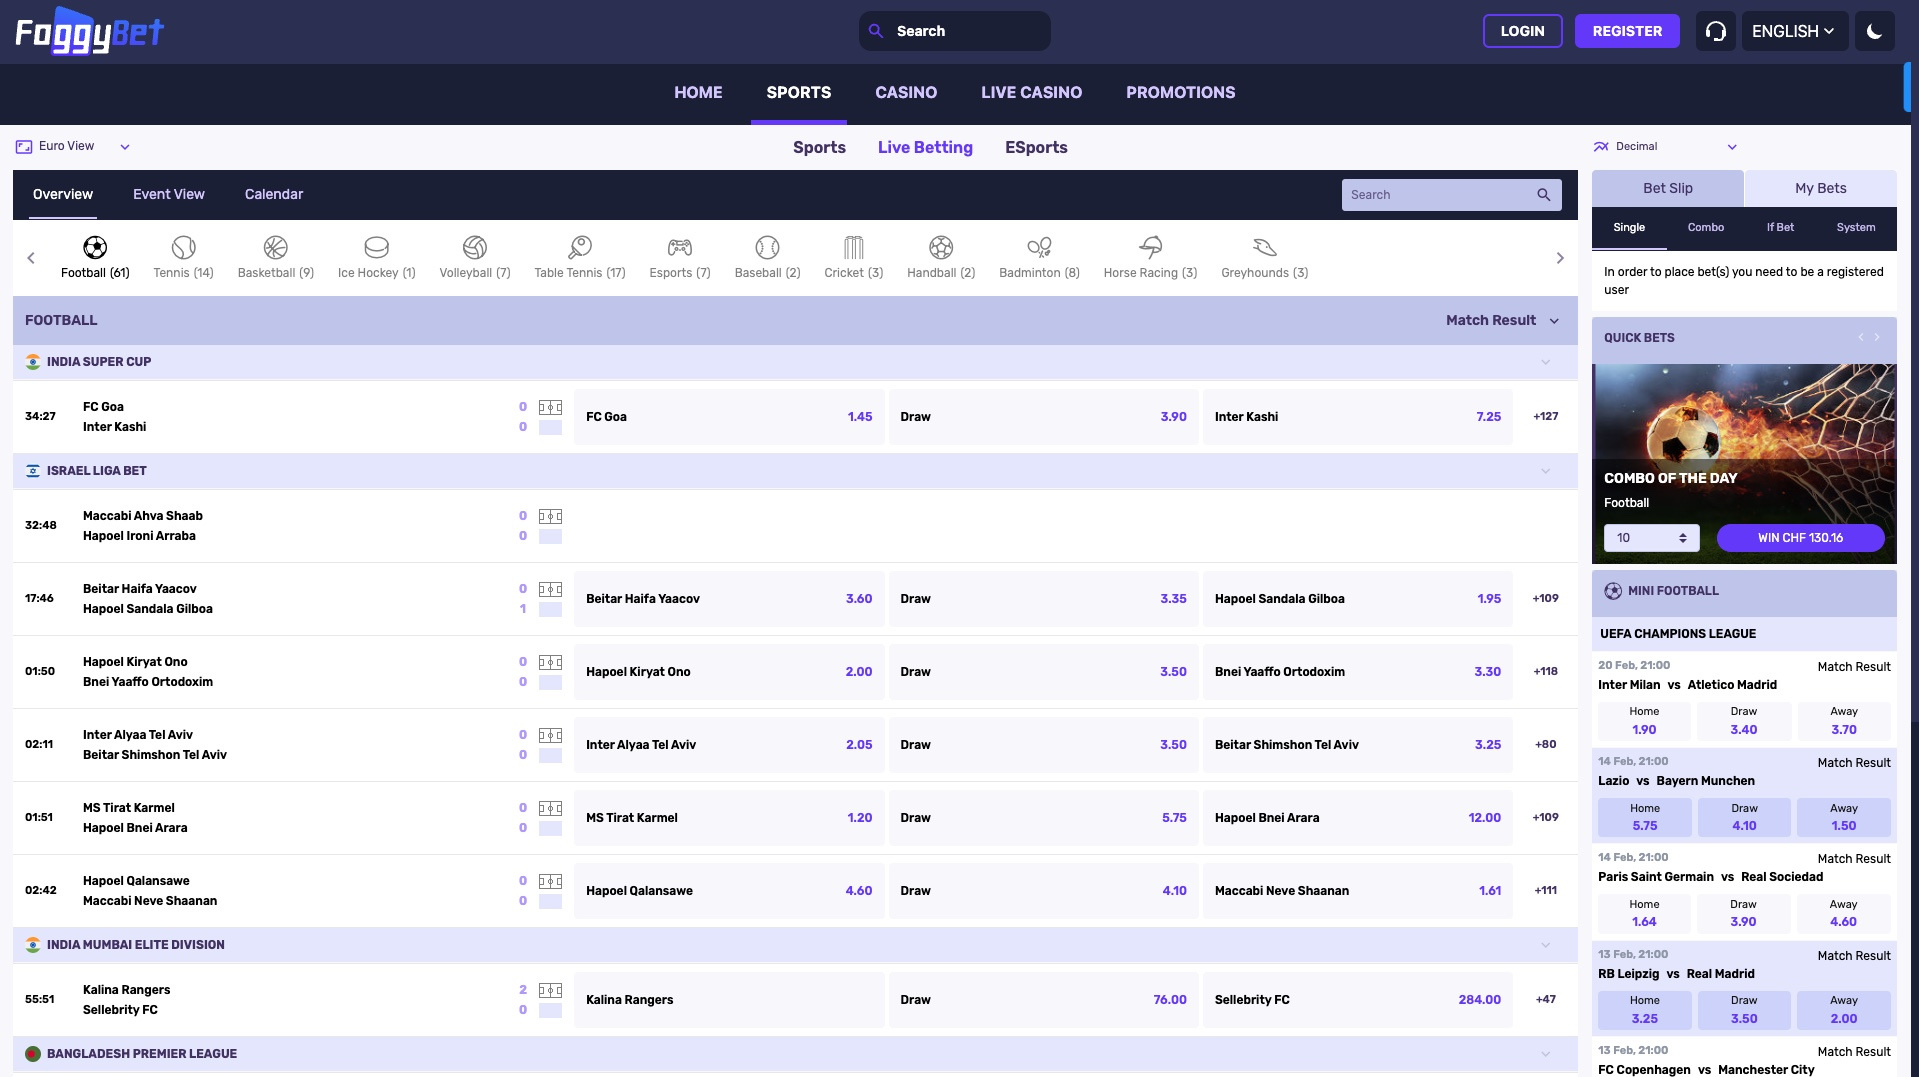Select the Basketball sport icon

[x=275, y=248]
